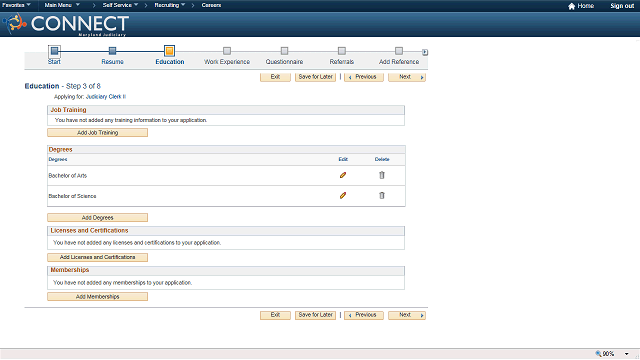The height and width of the screenshot is (360, 640).
Task: Delete the Bachelor of Arts degree
Action: [382, 175]
